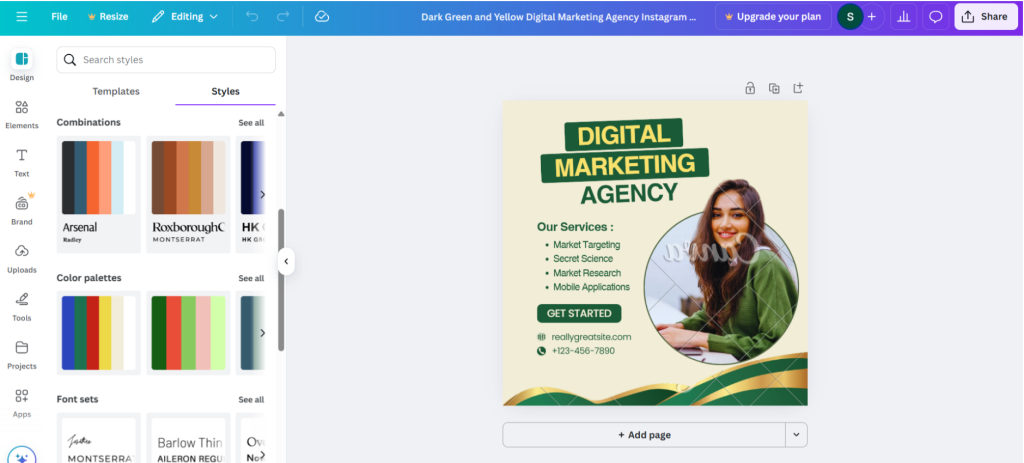This screenshot has width=1024, height=463.
Task: Click the Resize option with crown
Action: pyautogui.click(x=108, y=17)
